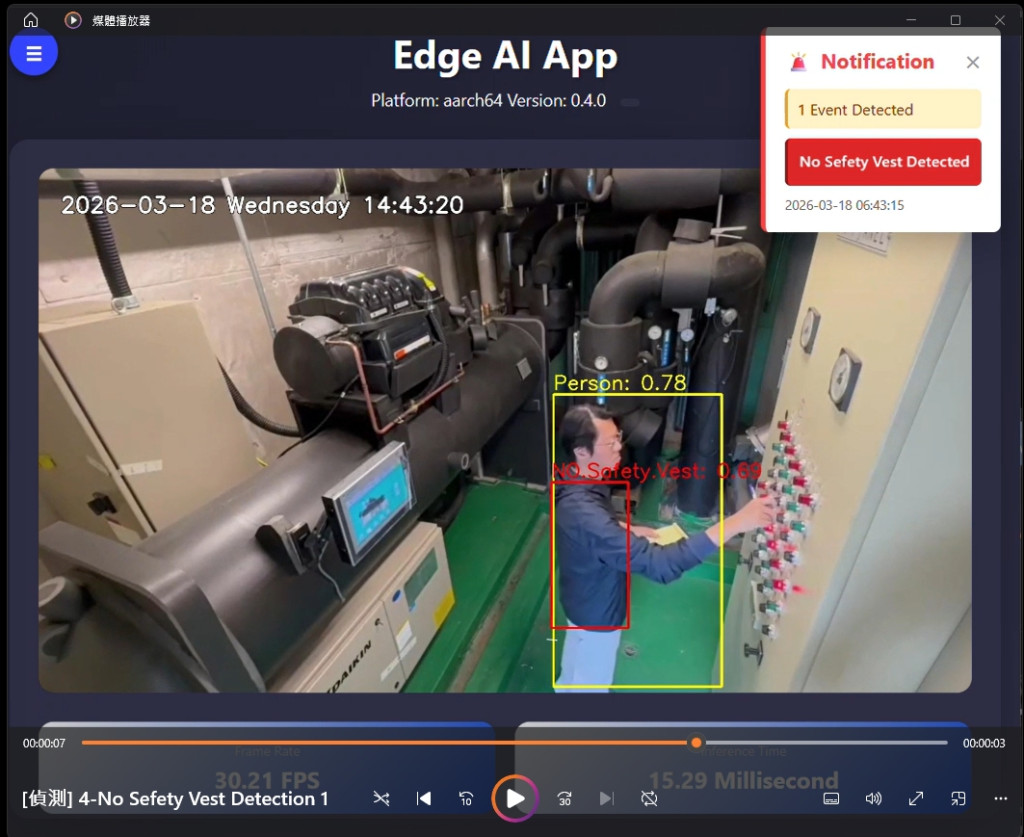Jump to the next track

click(x=607, y=798)
